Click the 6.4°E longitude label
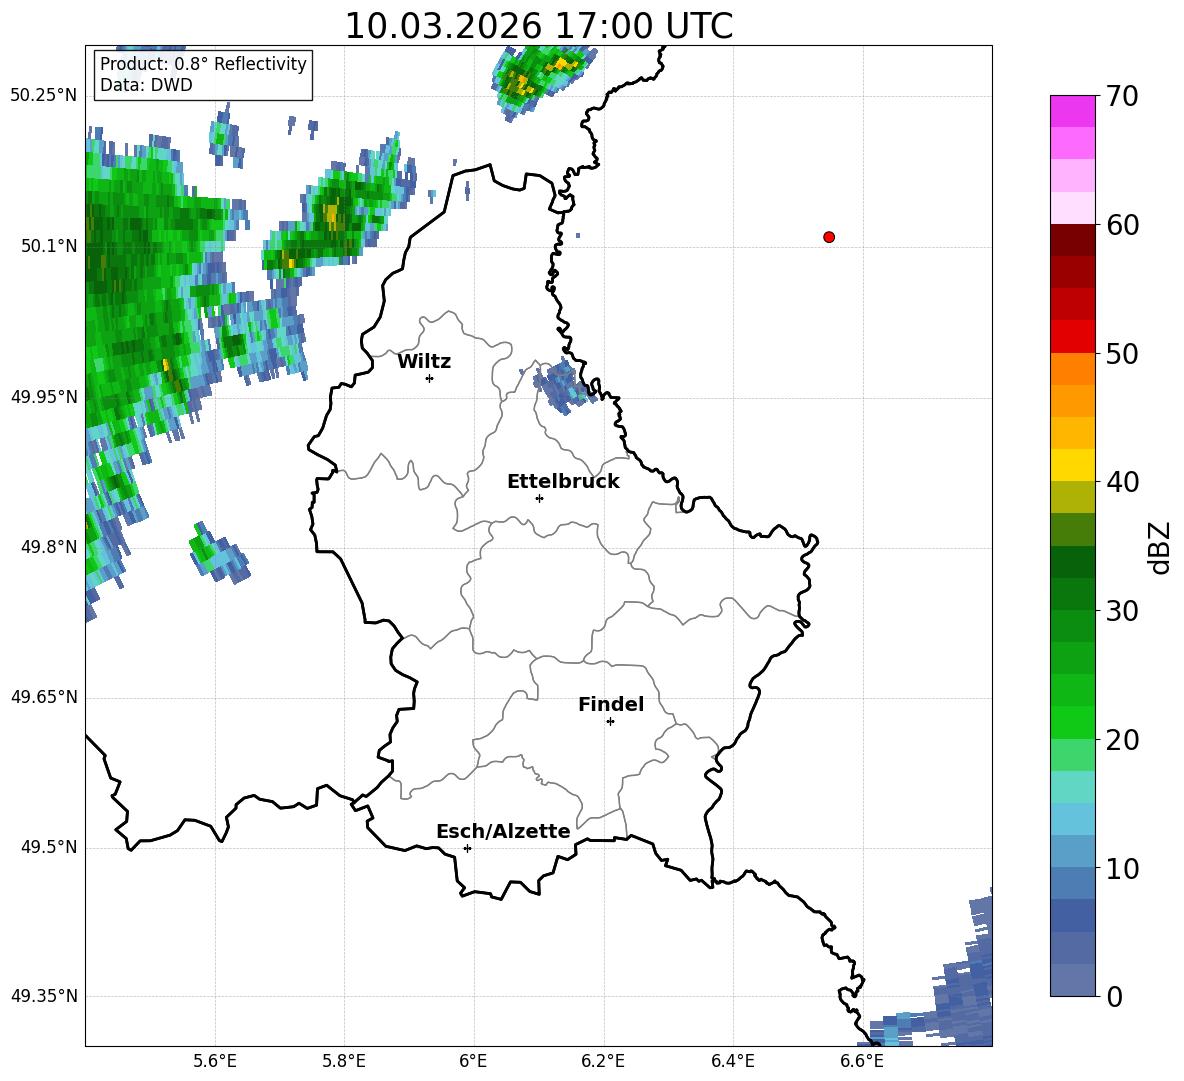1184x1081 pixels. click(732, 1061)
